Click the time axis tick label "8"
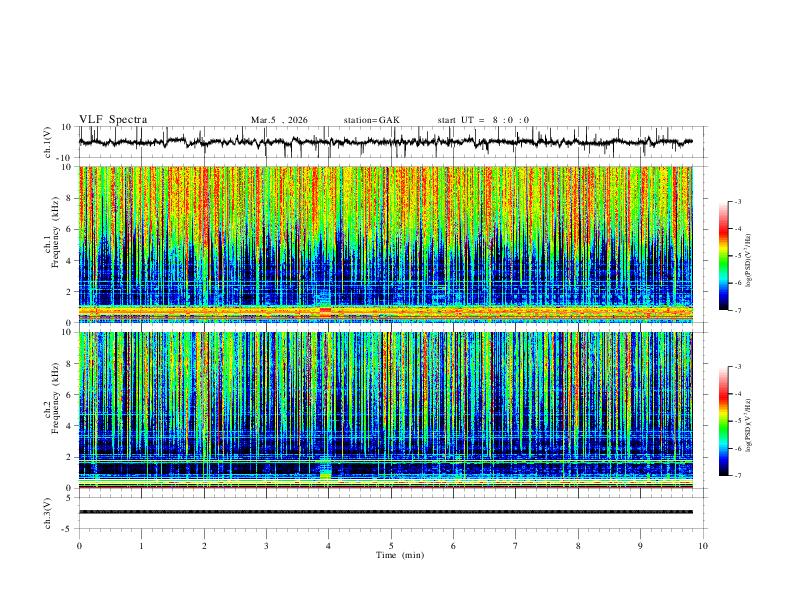Viewport: 792px width, 612px height. pyautogui.click(x=578, y=546)
